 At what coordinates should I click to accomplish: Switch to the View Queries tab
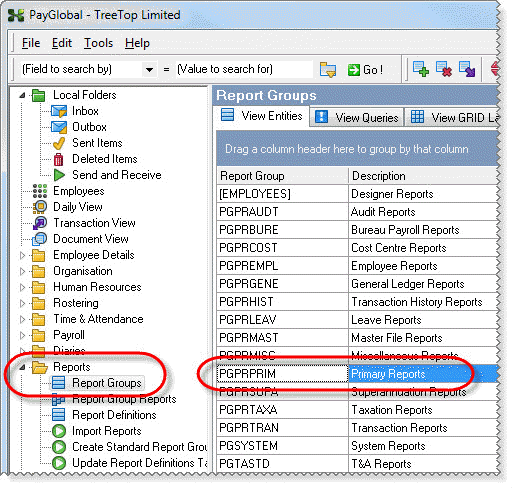tap(356, 117)
